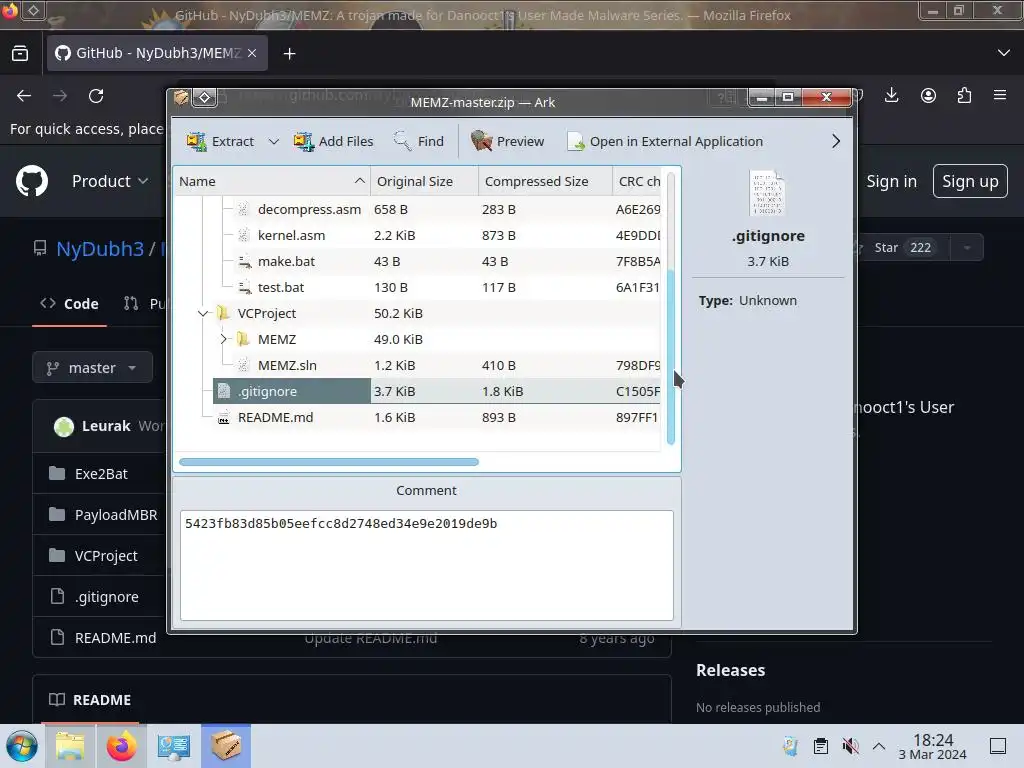Select the README.md row in Ark
Screen dimensions: 1024x768
(x=418, y=417)
